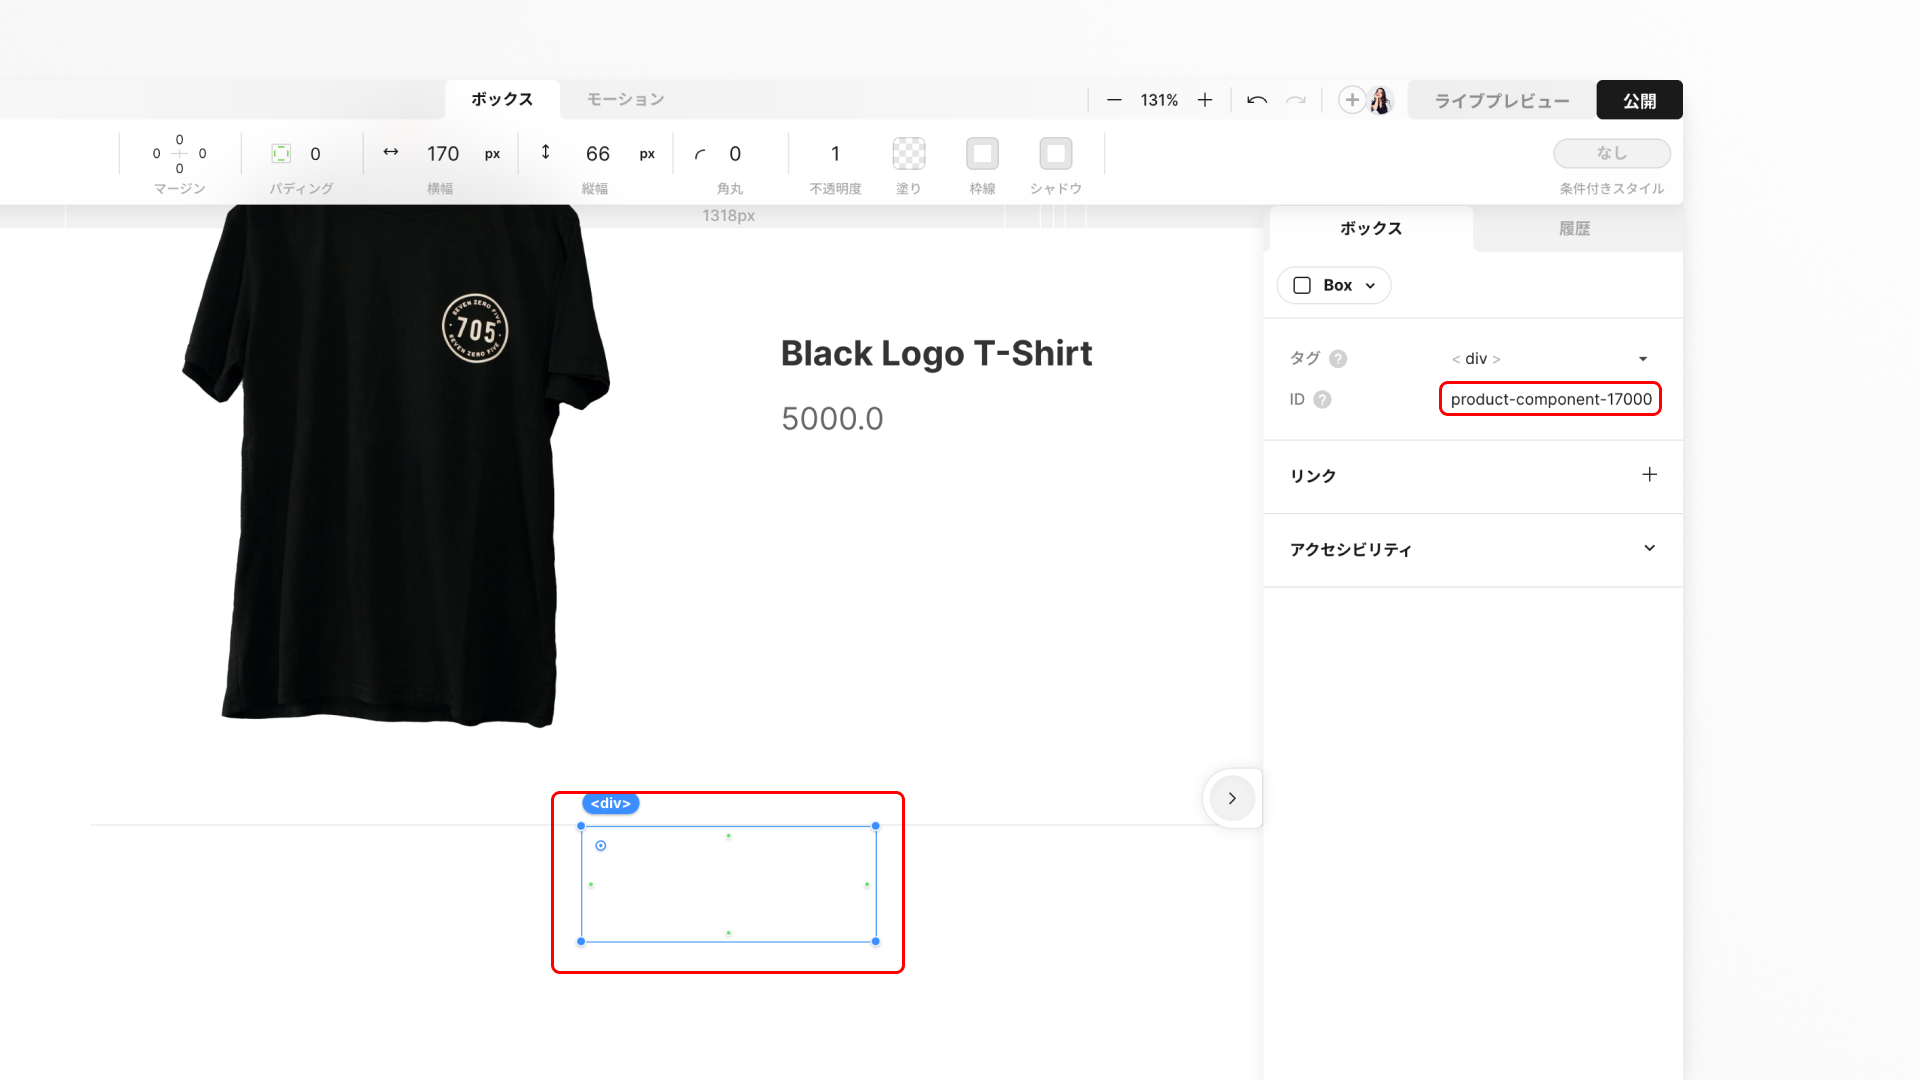The image size is (1920, 1080).
Task: Edit the padding value 0
Action: point(315,154)
